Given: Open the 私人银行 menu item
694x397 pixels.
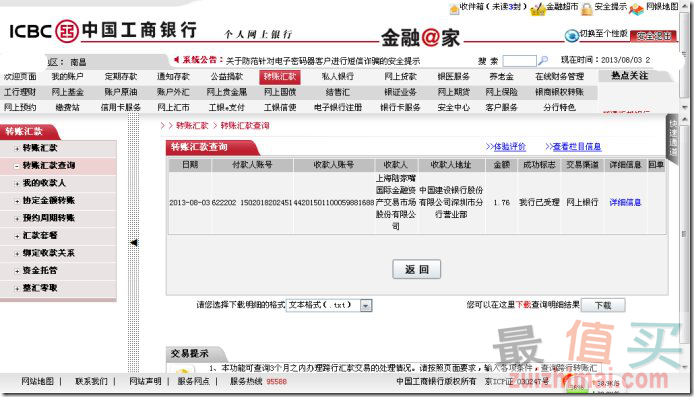Looking at the screenshot, I should coord(338,77).
